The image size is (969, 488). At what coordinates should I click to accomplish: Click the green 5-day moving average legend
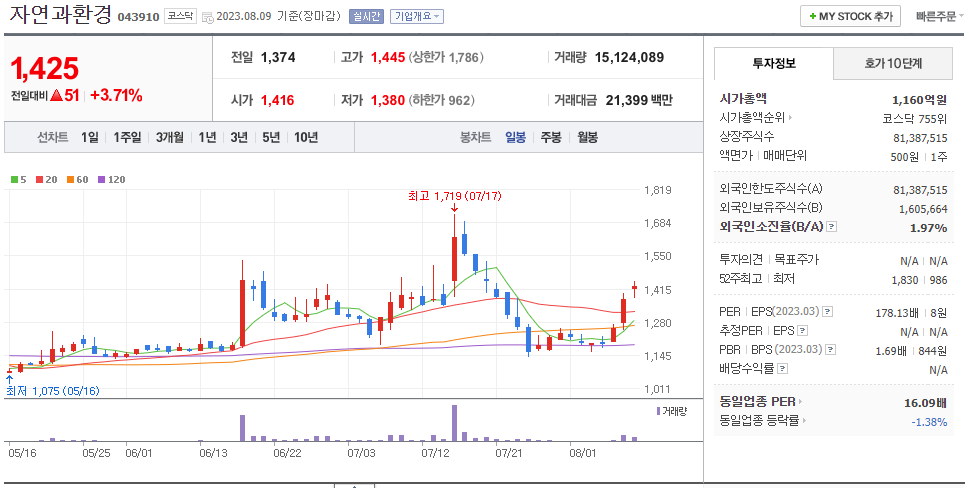click(19, 180)
